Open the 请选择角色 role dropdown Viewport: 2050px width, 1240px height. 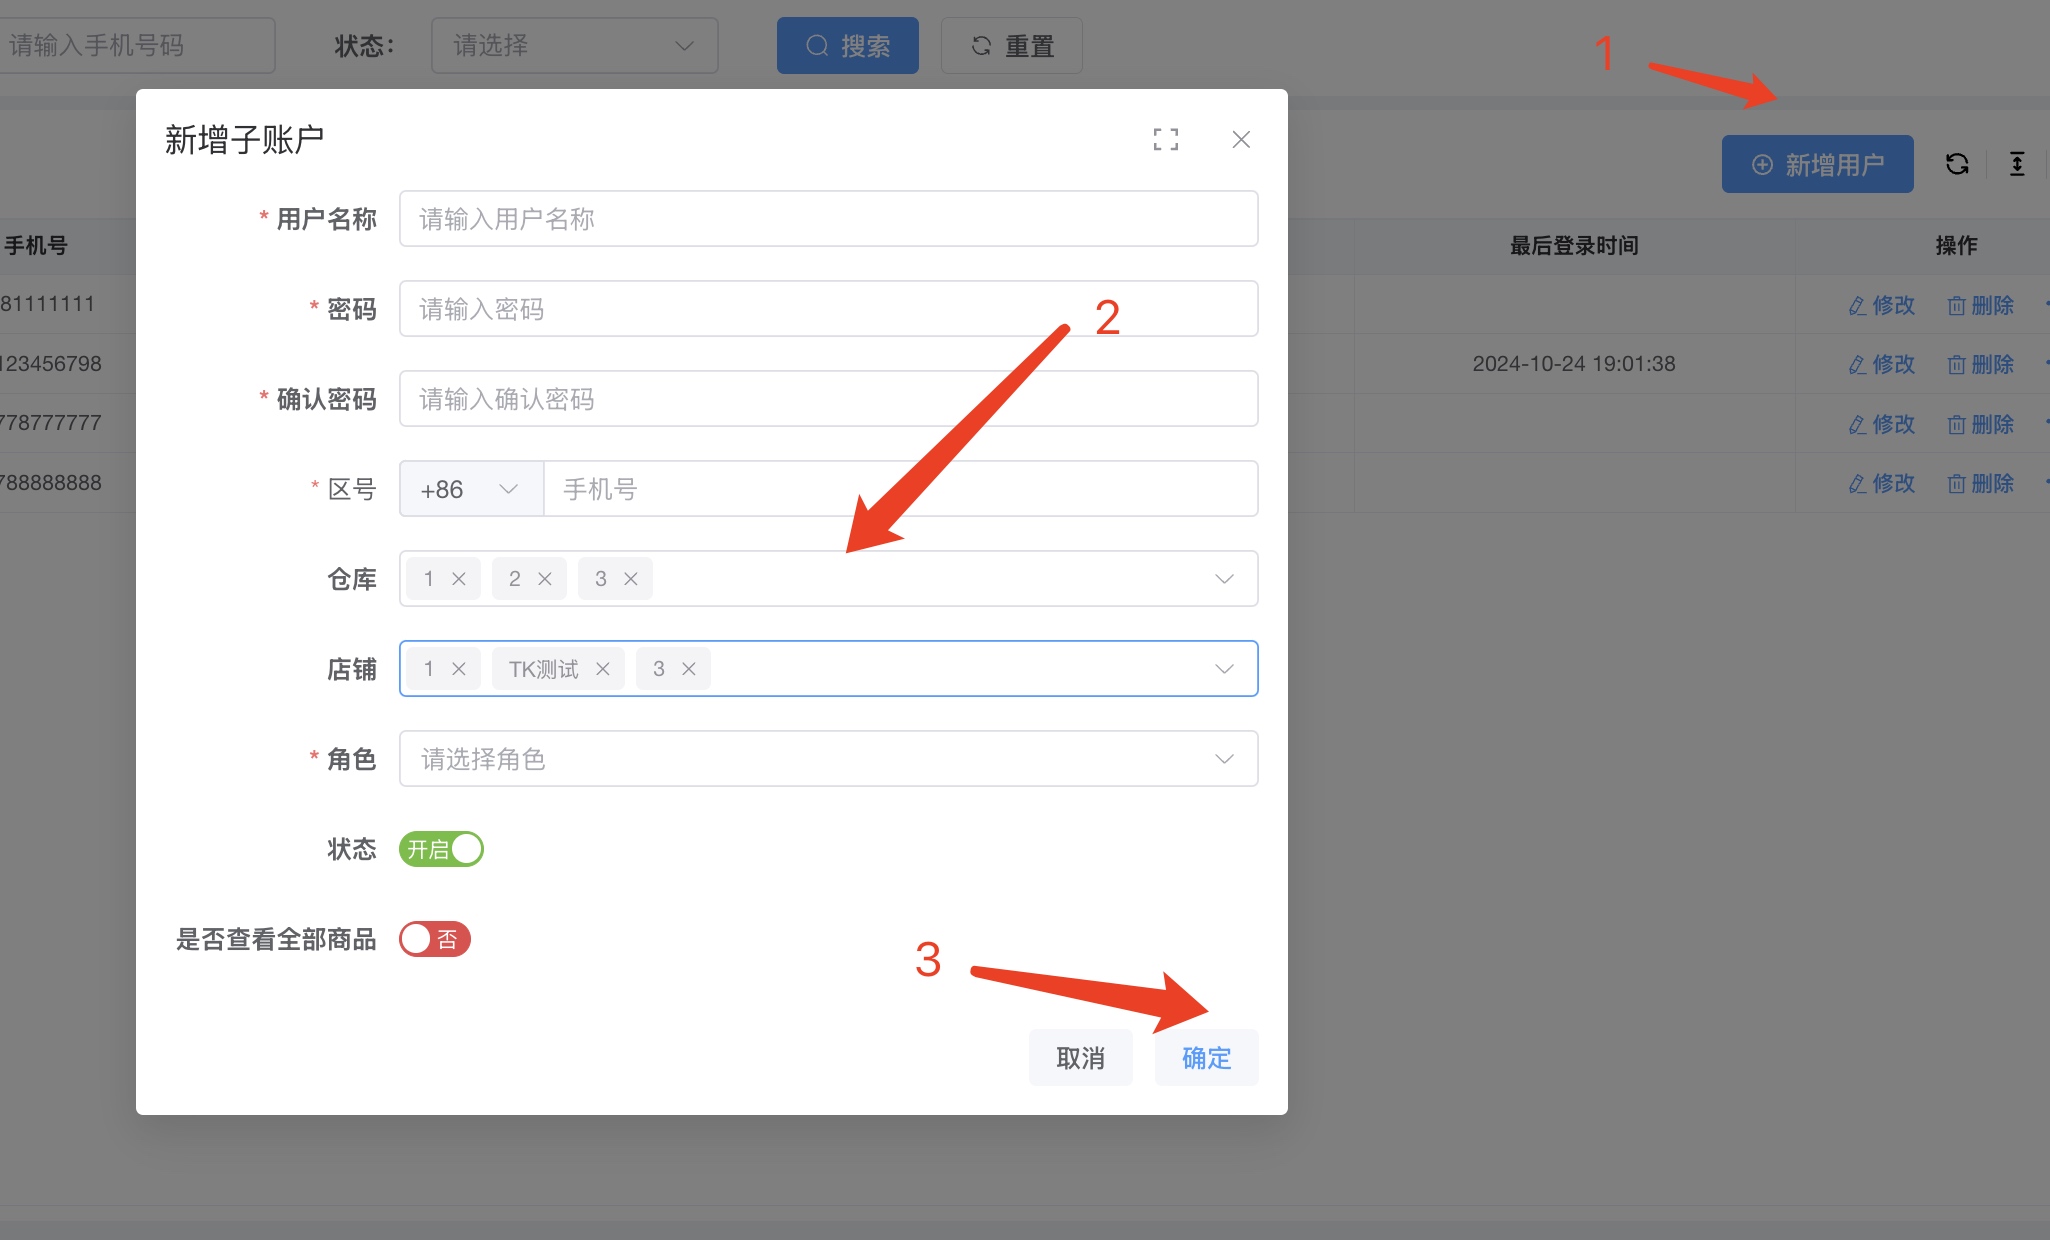pos(828,759)
